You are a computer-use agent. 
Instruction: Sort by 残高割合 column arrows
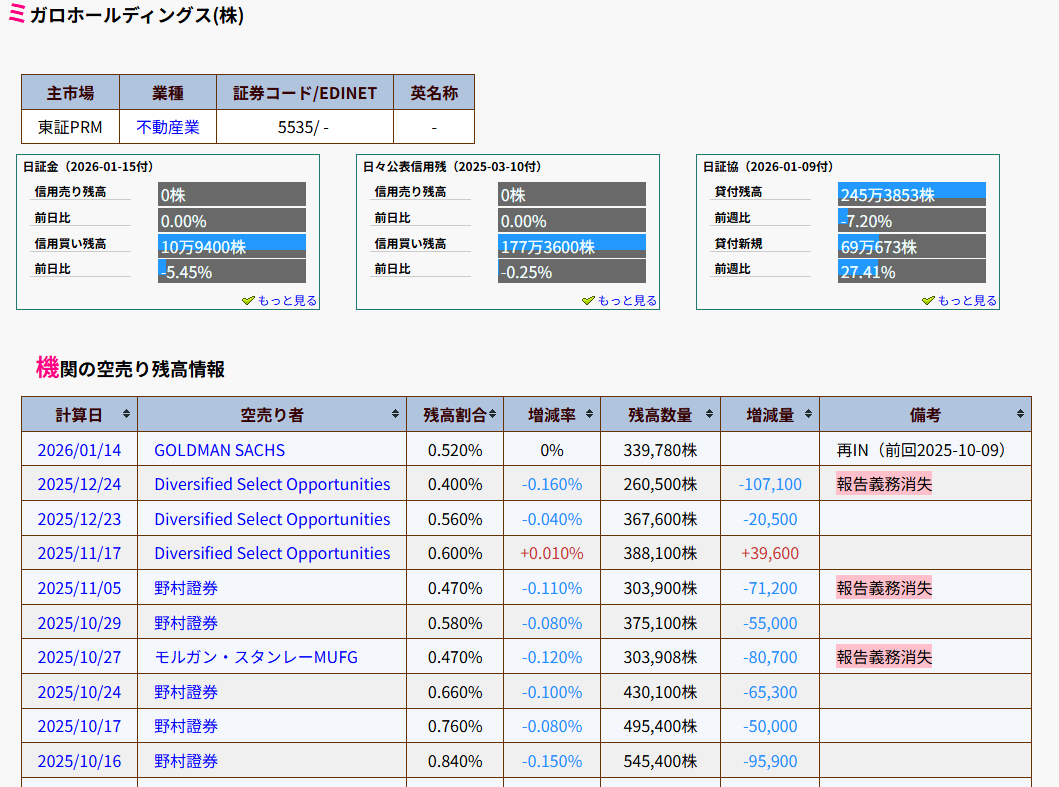coord(492,414)
